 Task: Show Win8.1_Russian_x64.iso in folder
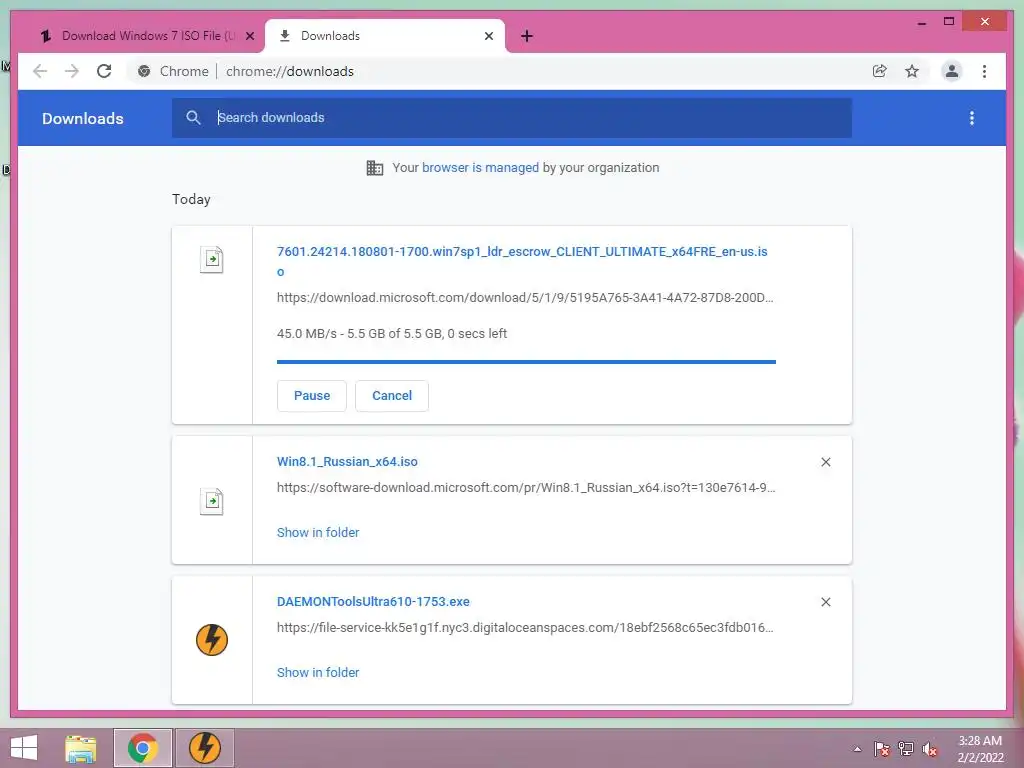pos(318,532)
